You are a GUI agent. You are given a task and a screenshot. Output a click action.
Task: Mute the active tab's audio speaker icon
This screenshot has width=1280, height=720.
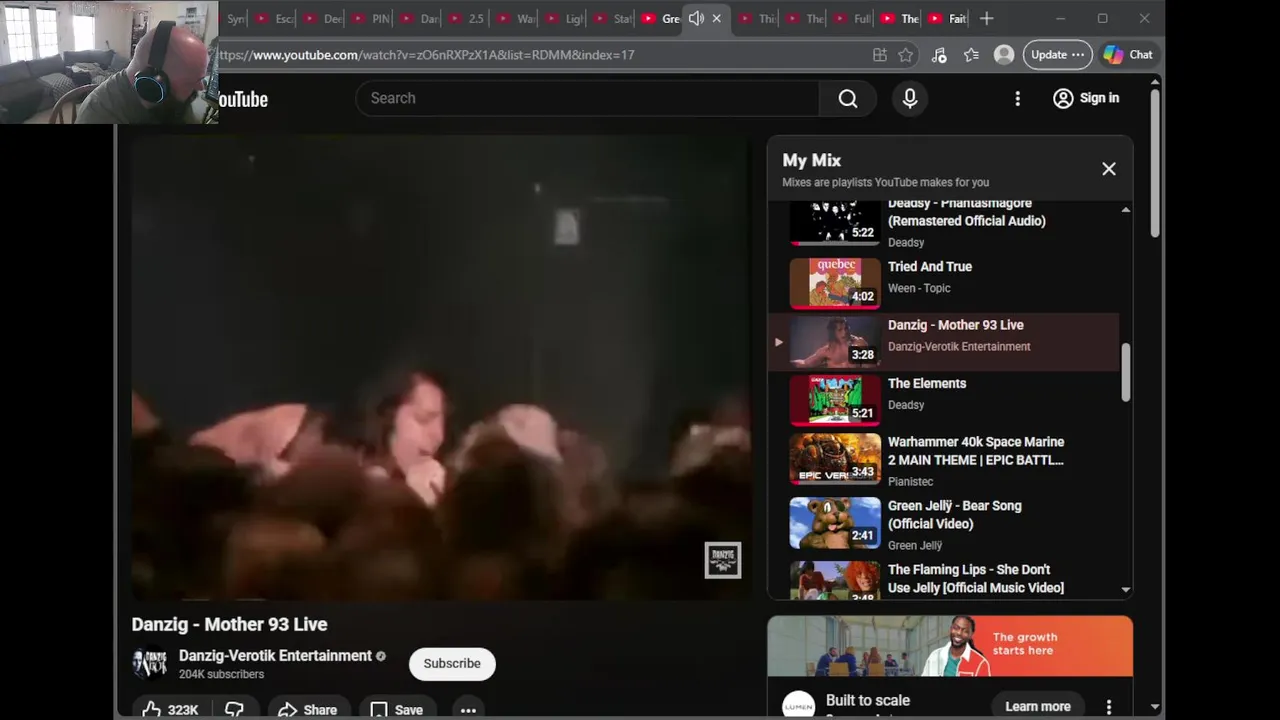coord(696,18)
